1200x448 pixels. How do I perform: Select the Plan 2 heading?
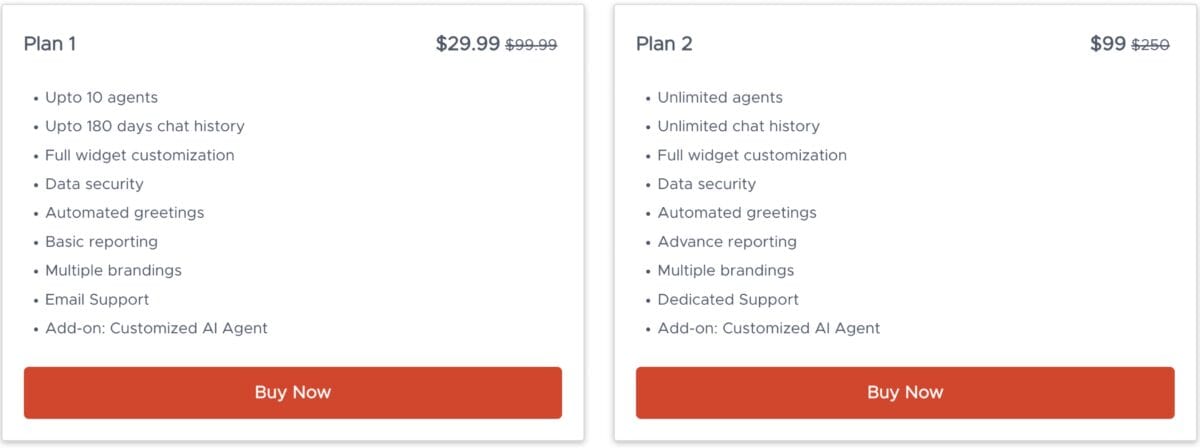tap(664, 44)
